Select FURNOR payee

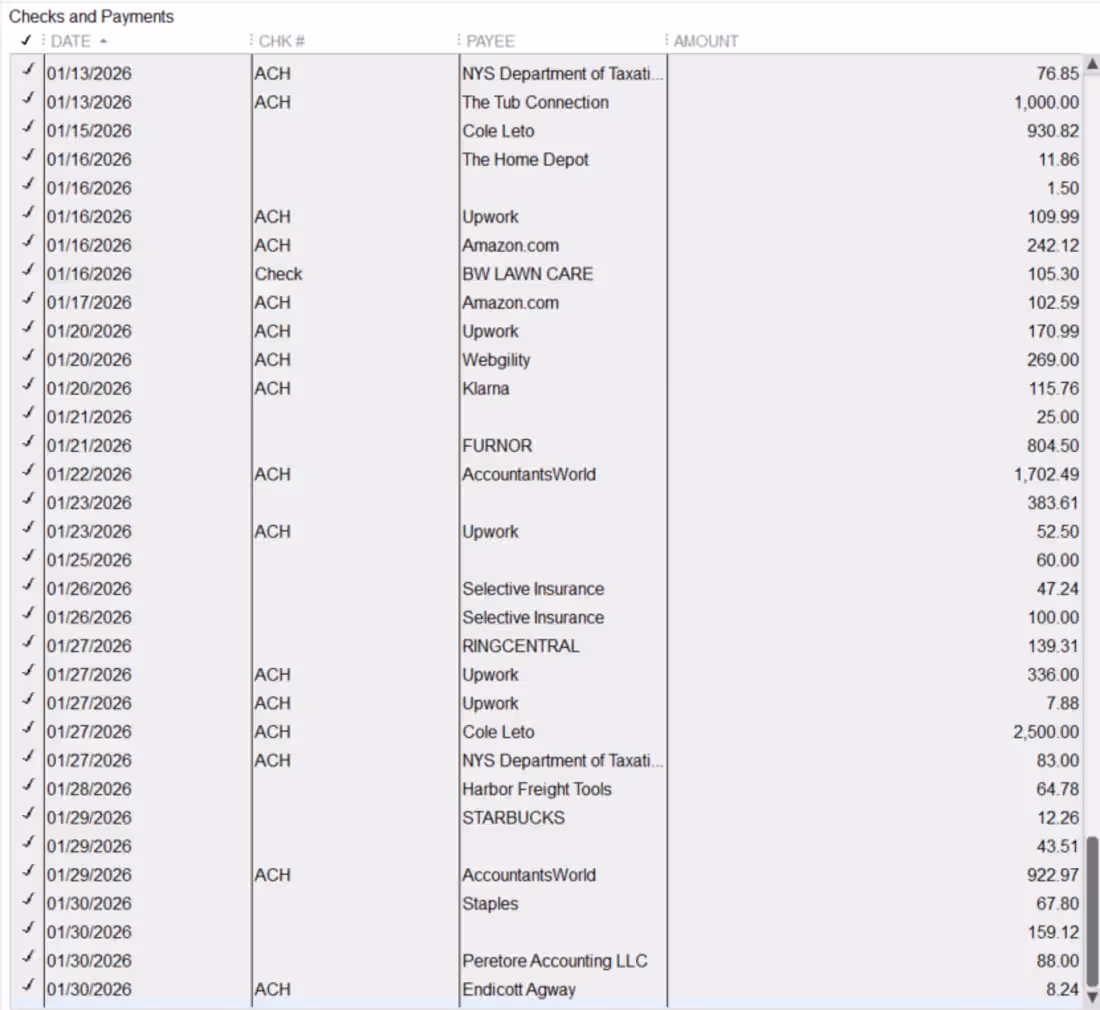point(497,446)
